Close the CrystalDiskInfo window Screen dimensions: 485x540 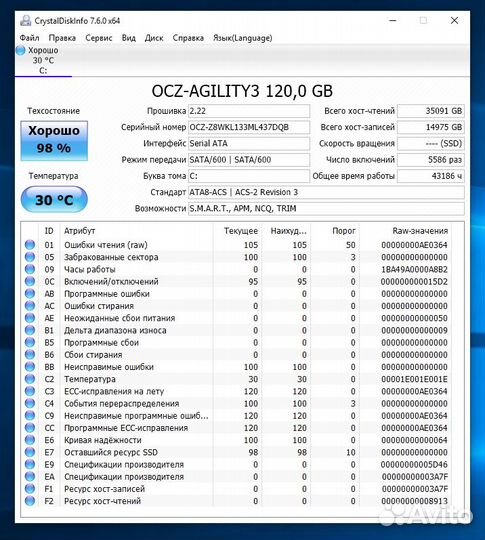(x=454, y=21)
